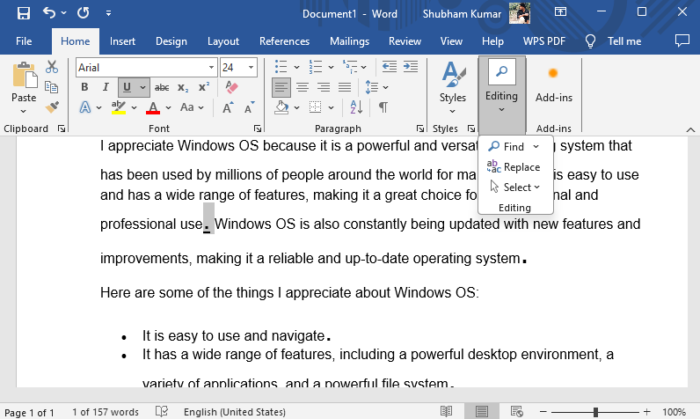700x419 pixels.
Task: Toggle Underline formatting
Action: pos(126,87)
